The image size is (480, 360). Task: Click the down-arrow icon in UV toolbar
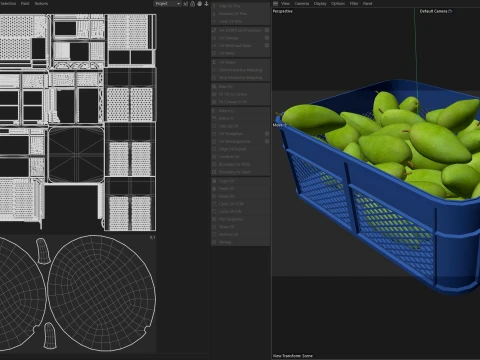coord(206,4)
